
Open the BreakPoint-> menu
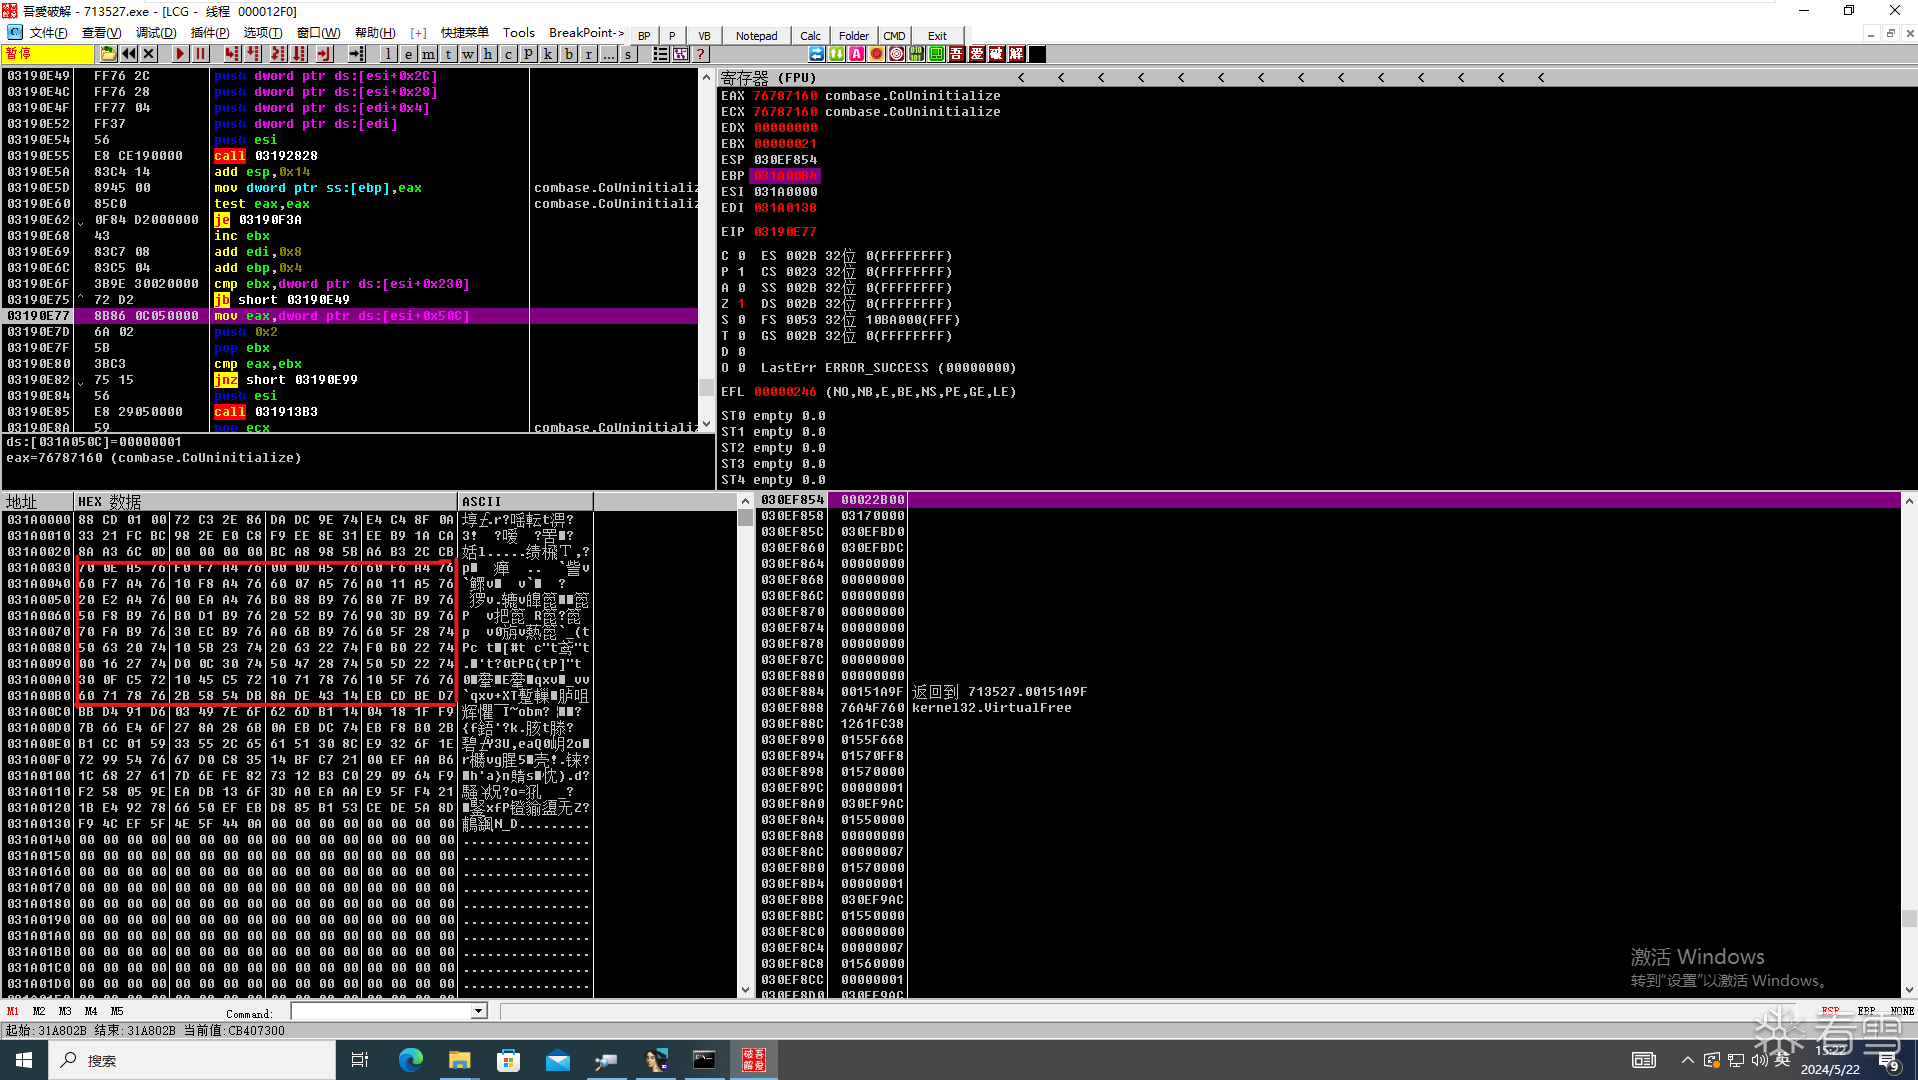587,33
